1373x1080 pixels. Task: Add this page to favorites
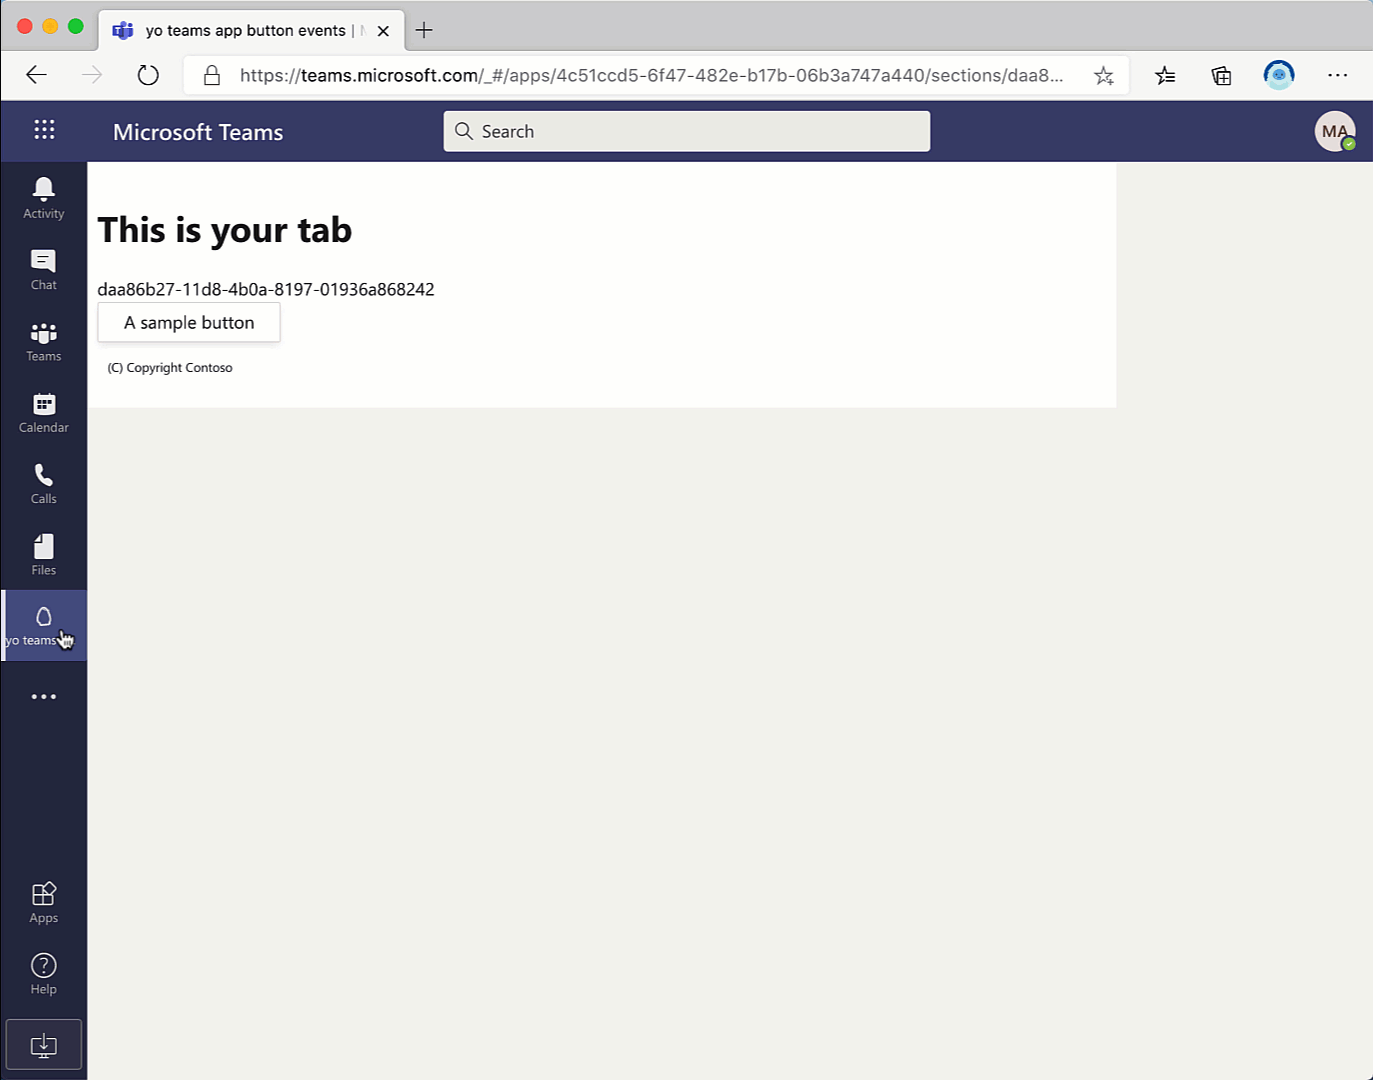[x=1103, y=75]
